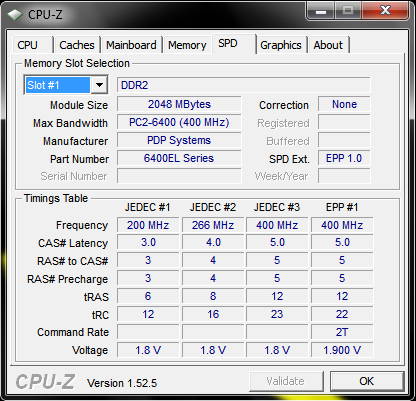The width and height of the screenshot is (416, 401).
Task: Click the empty Serial Number field
Action: point(179,176)
